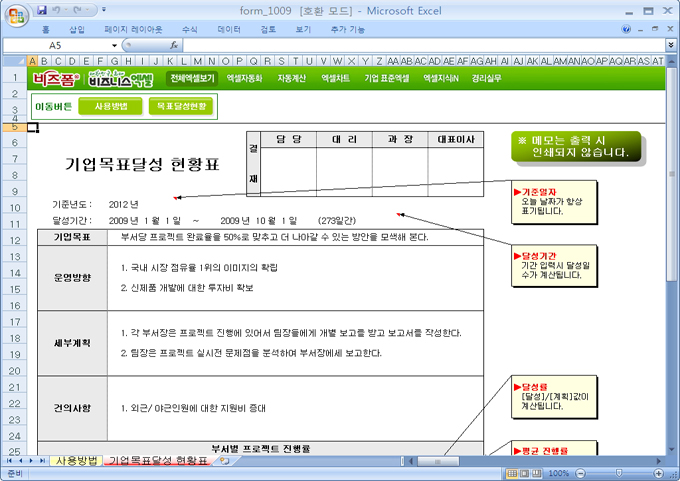Click the Select All corner of the grid
Screen dimensions: 680x481
(15, 61)
